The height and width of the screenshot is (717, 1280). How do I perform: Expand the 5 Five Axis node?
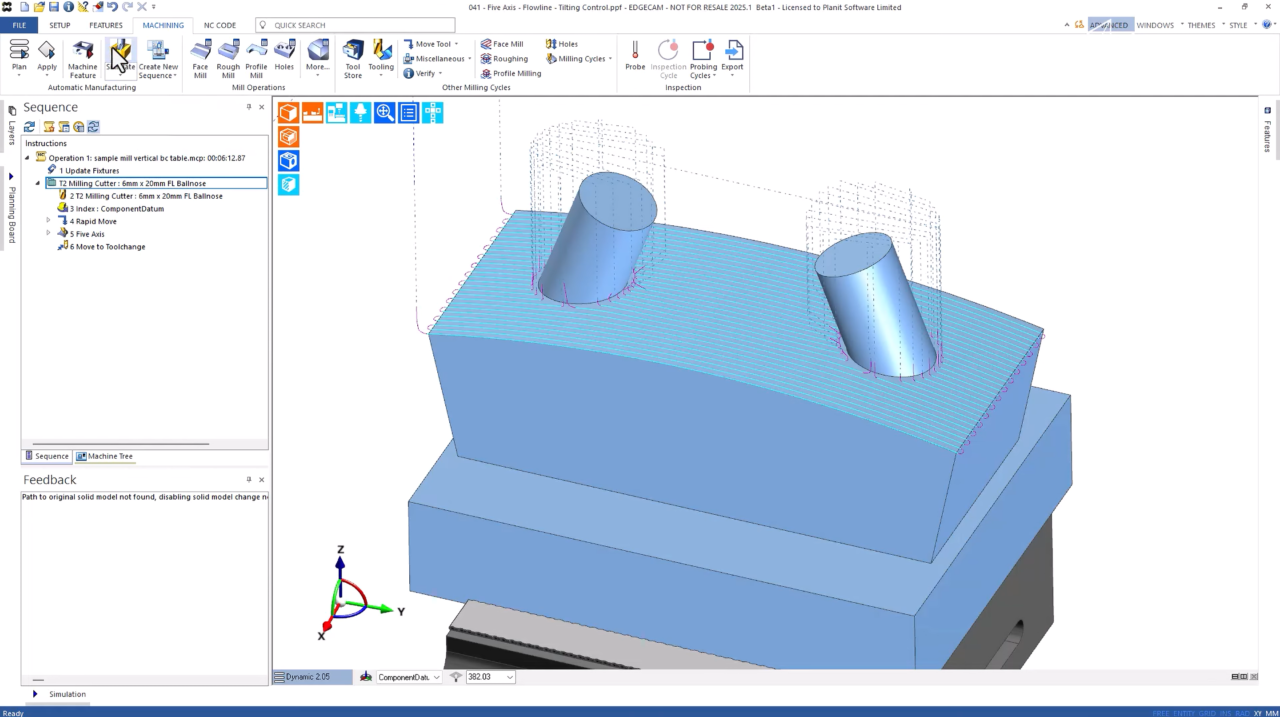(48, 234)
